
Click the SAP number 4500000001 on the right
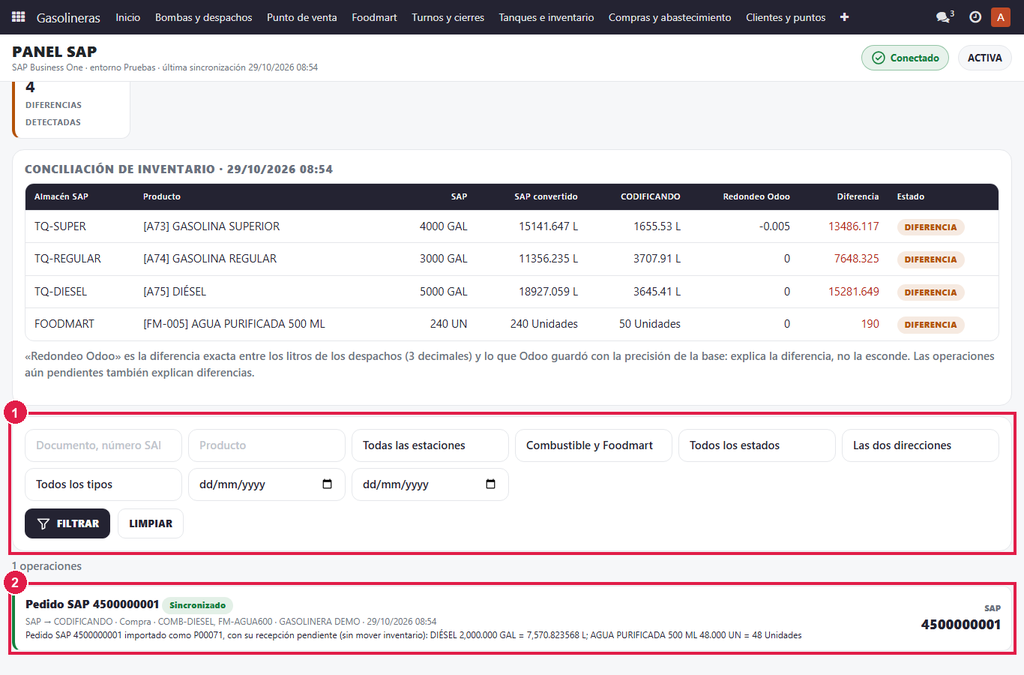pyautogui.click(x=961, y=625)
